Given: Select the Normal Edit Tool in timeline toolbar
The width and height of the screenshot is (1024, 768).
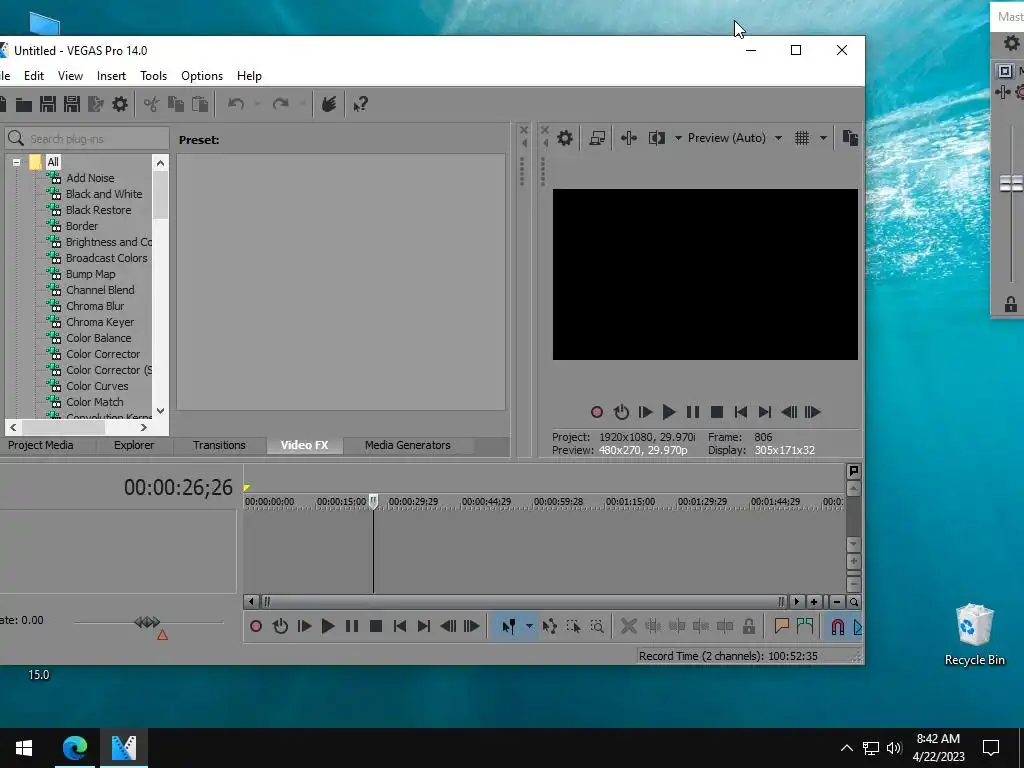Looking at the screenshot, I should click(509, 626).
